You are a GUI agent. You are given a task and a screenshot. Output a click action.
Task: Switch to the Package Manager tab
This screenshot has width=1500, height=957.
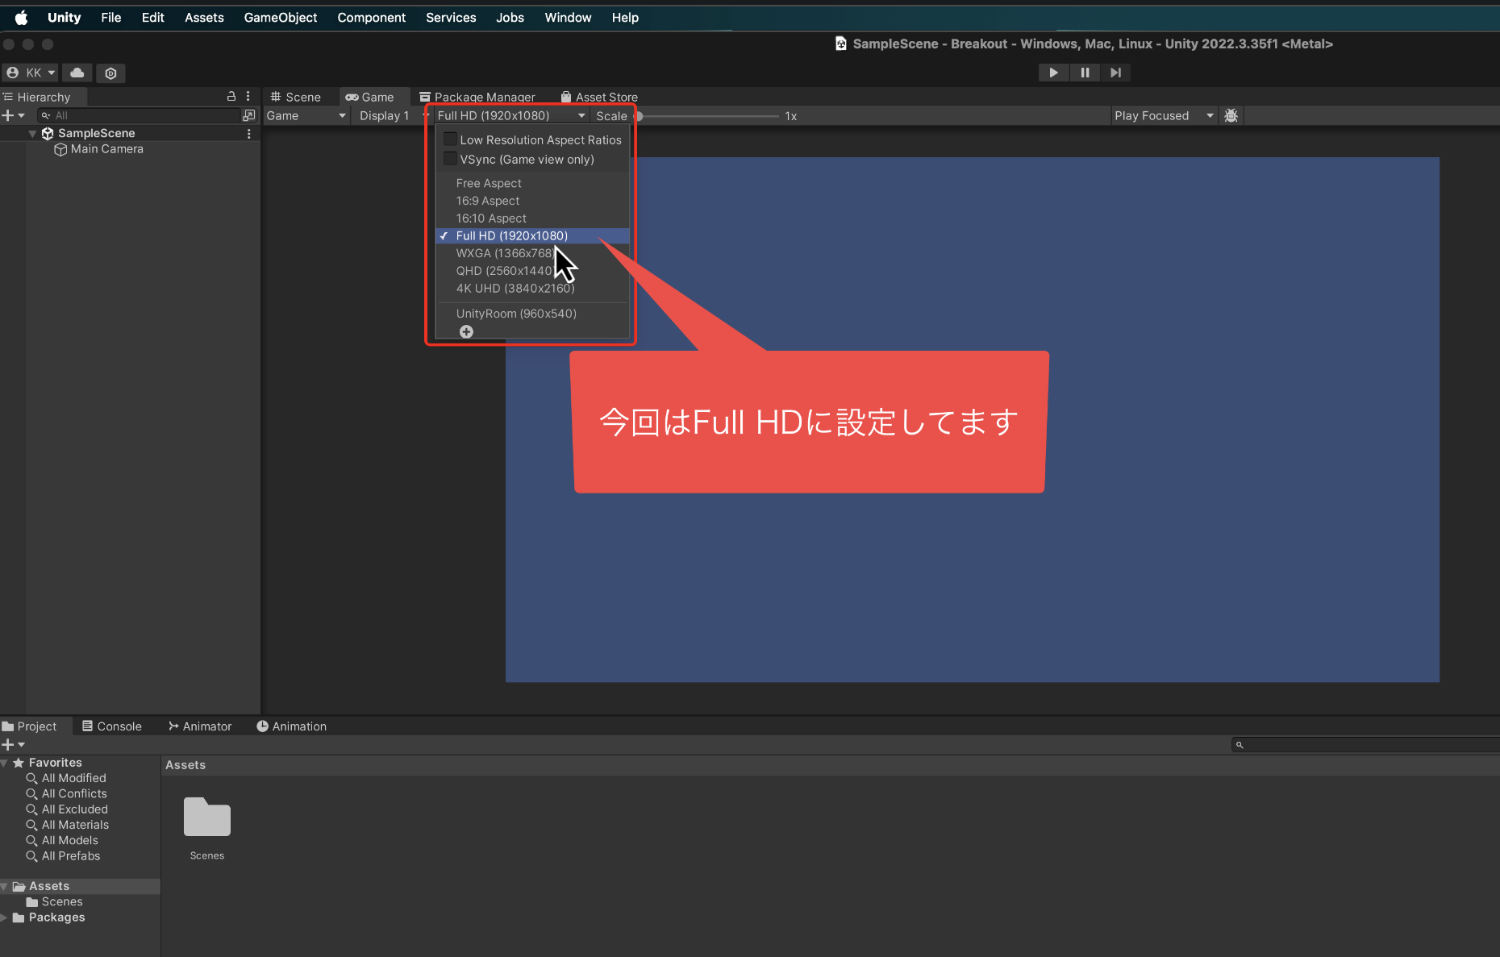click(x=477, y=97)
